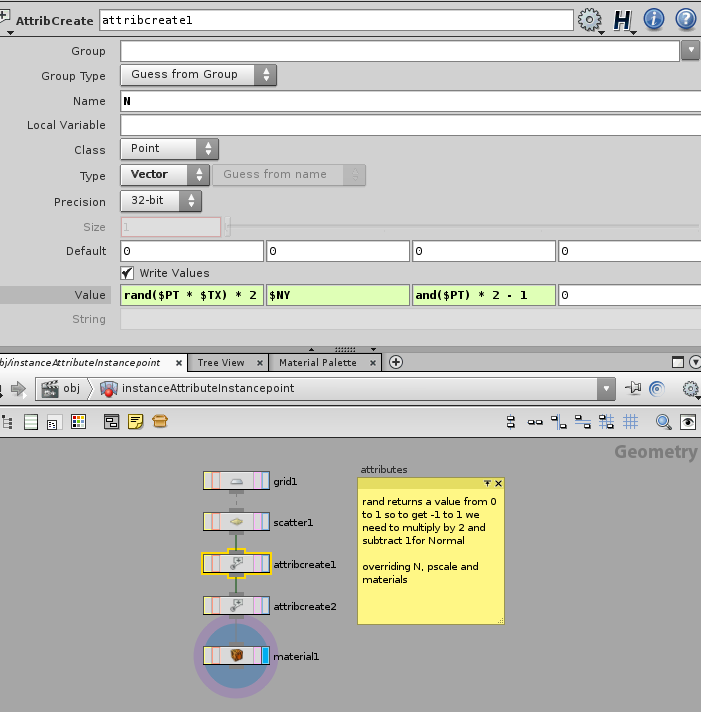Click the scatter1 node icon

point(237,522)
